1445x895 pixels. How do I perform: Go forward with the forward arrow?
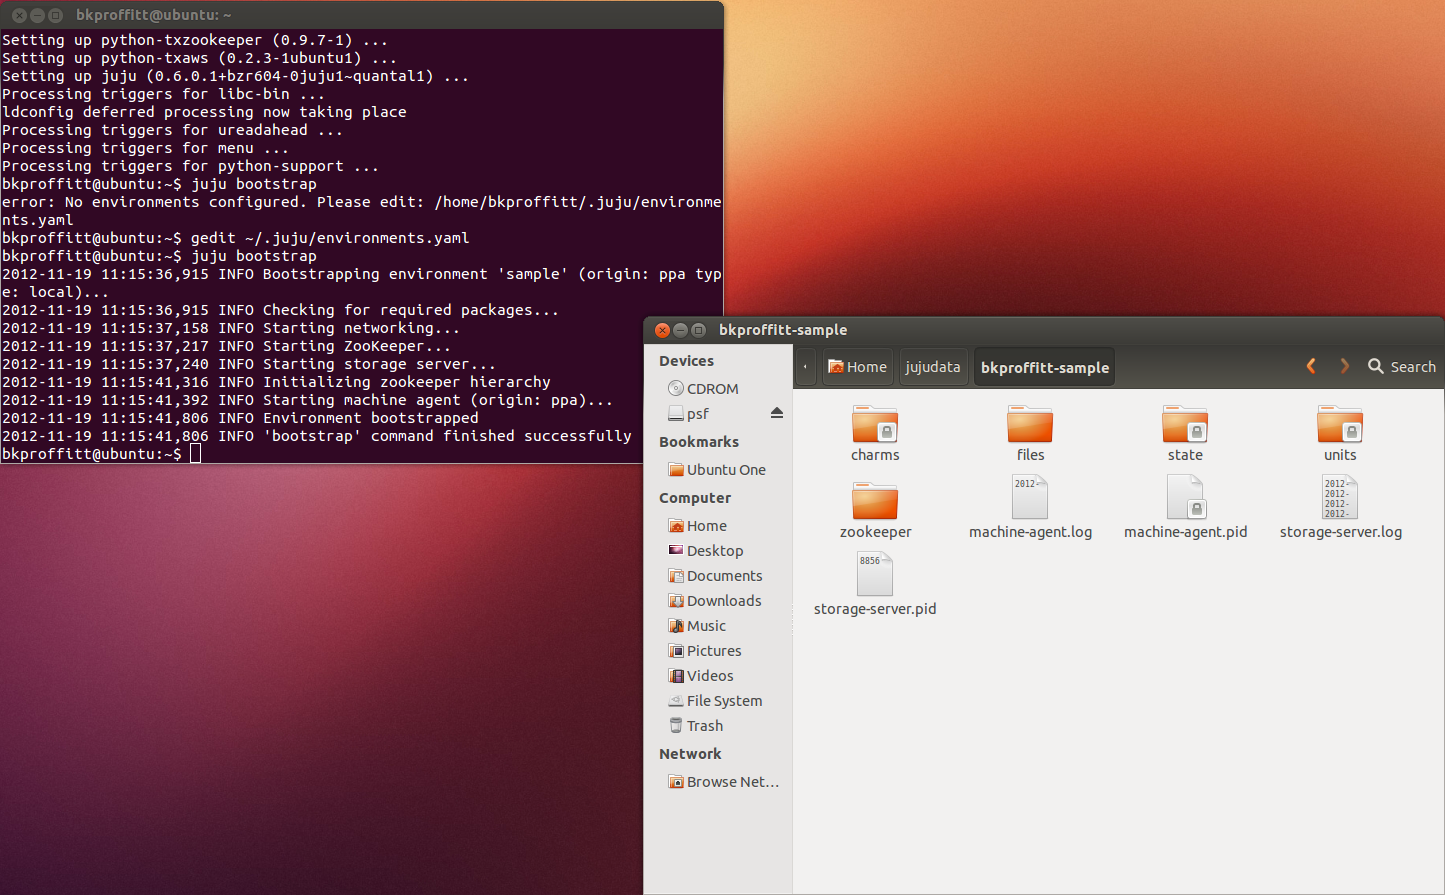[1345, 366]
